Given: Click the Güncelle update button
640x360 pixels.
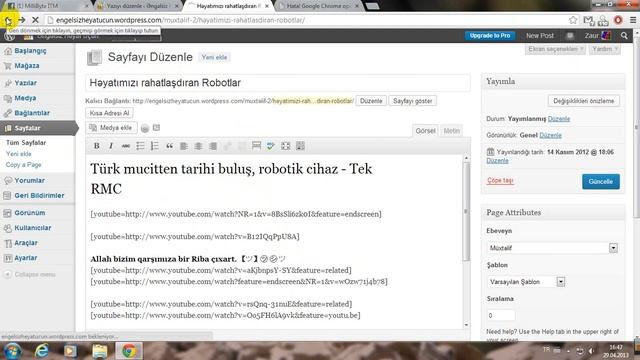Looking at the screenshot, I should tap(600, 182).
